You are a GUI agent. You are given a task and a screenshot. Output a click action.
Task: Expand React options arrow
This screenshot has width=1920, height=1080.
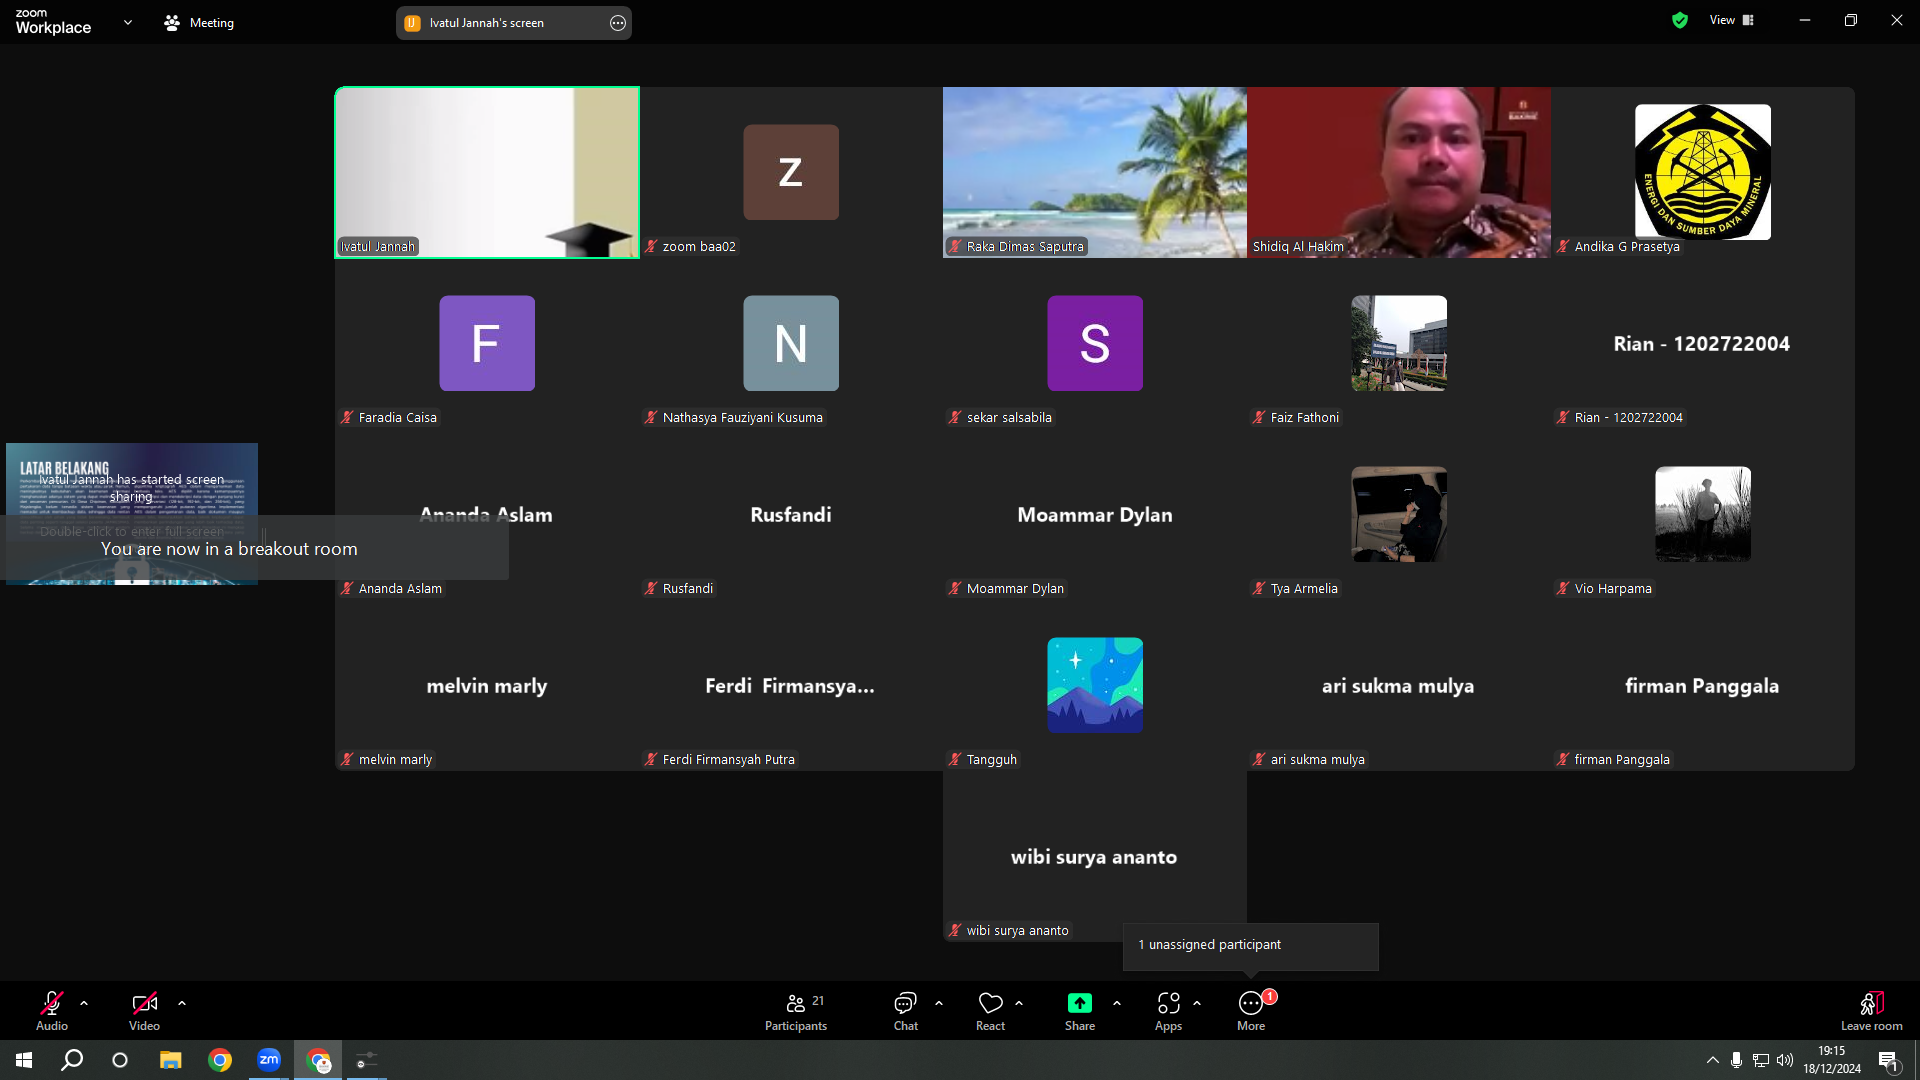pos(1019,1003)
